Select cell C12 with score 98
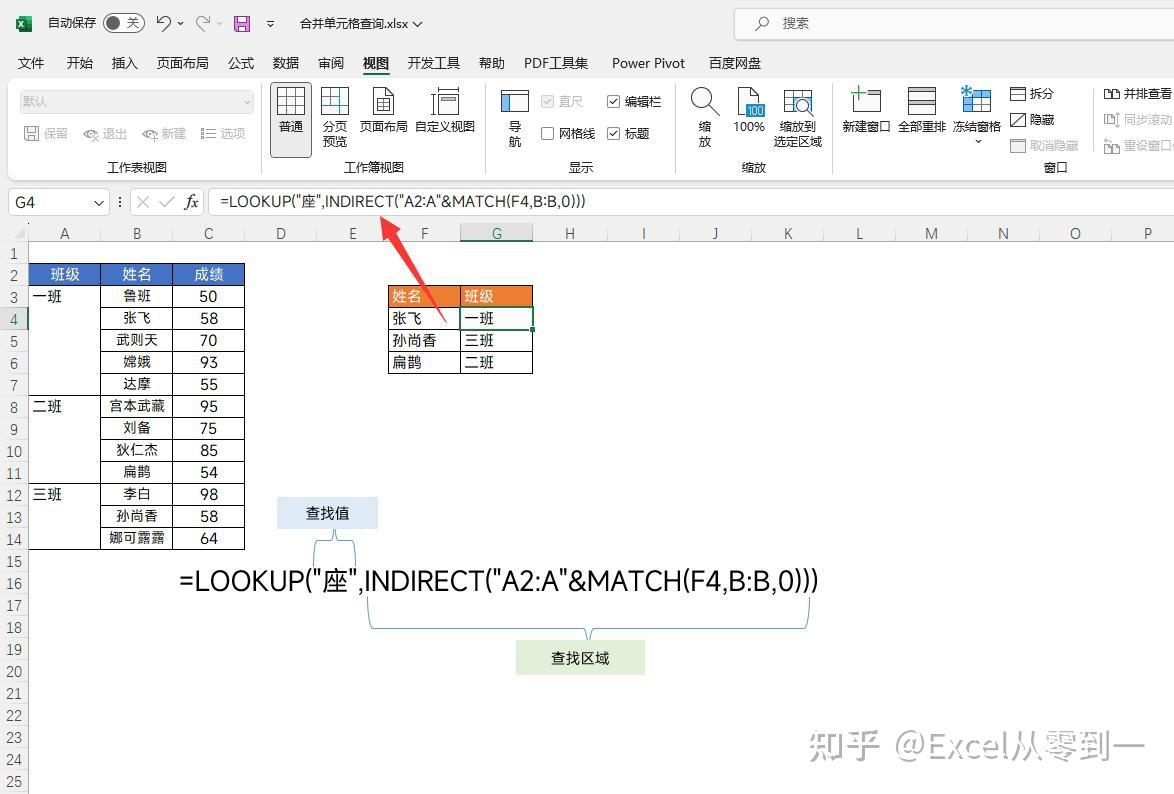This screenshot has height=794, width=1174. 208,494
